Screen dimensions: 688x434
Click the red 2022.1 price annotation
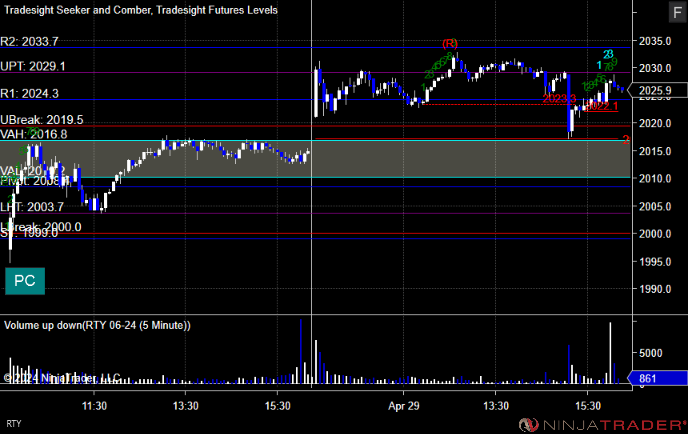click(602, 106)
